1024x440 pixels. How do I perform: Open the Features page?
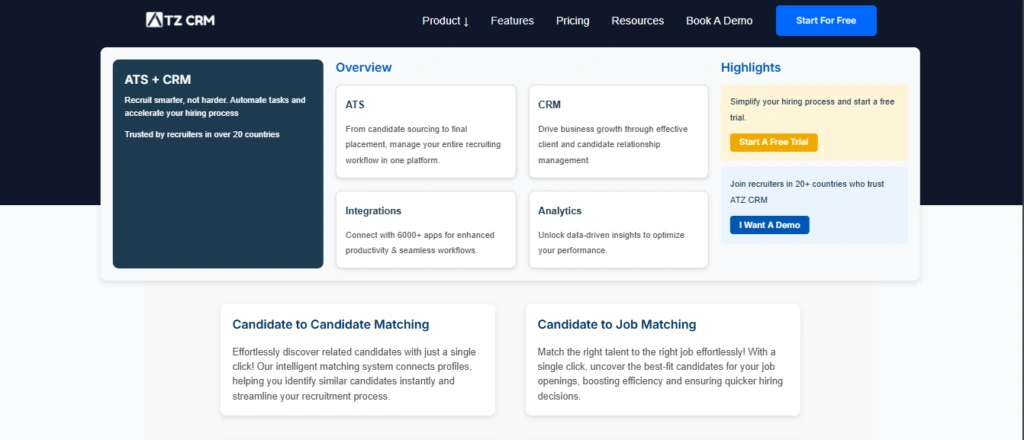(x=512, y=21)
